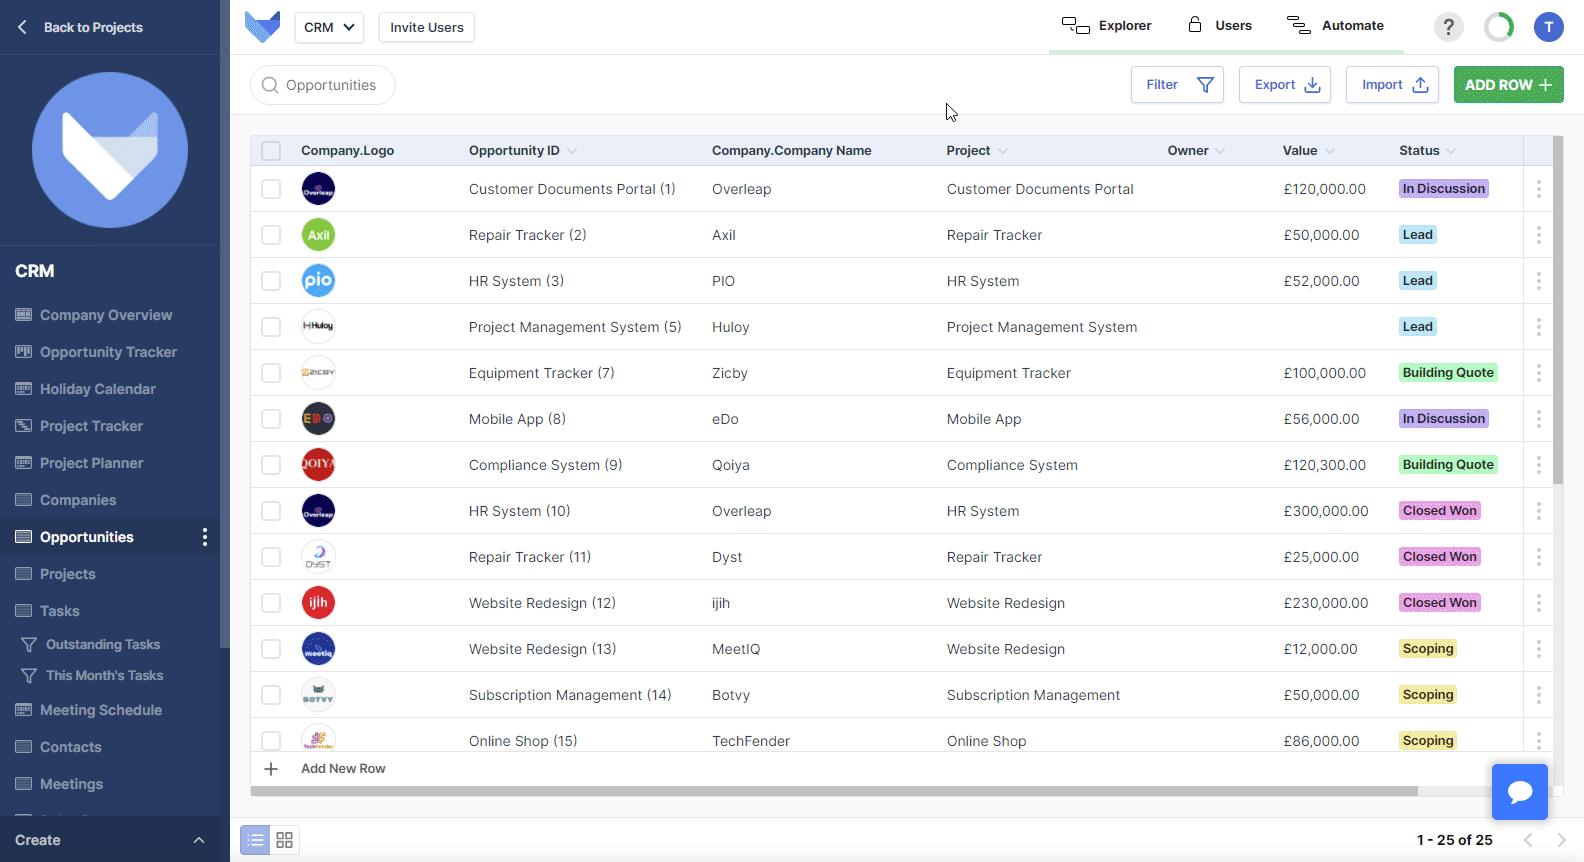Open row options for HR System (3)
The width and height of the screenshot is (1584, 862).
(x=1538, y=281)
